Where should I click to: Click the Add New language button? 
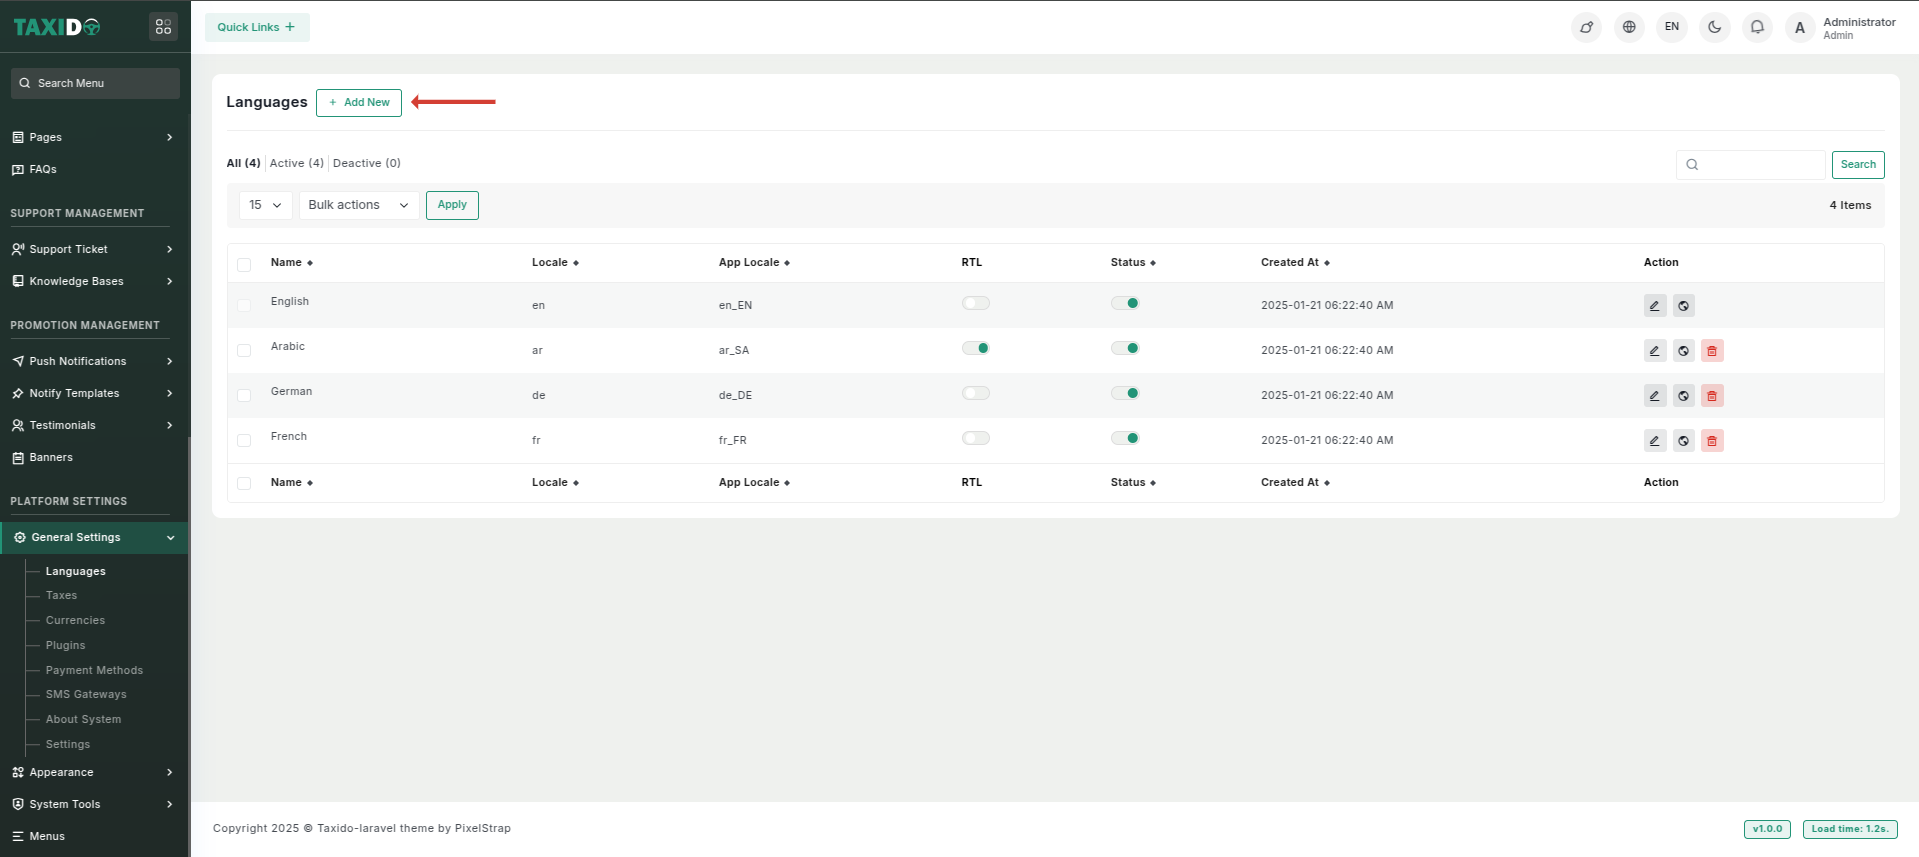coord(359,103)
